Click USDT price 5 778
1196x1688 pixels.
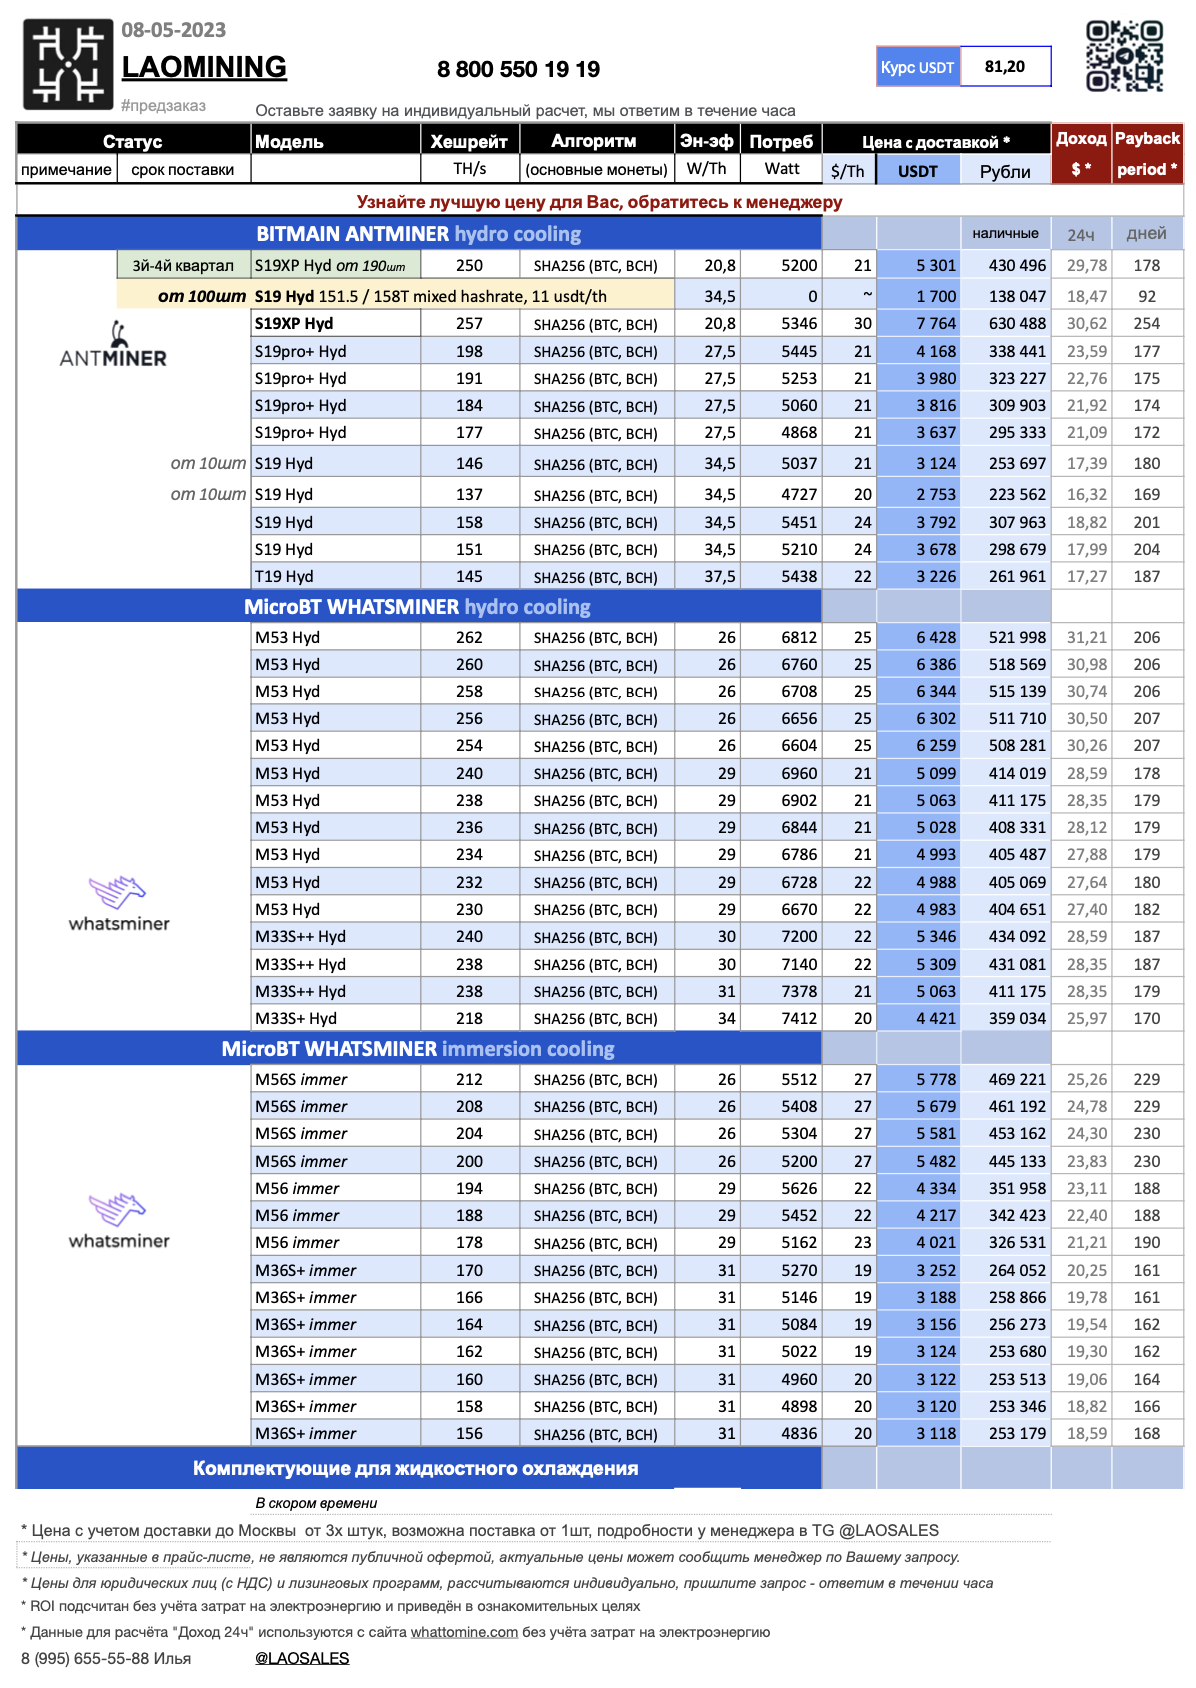[918, 1079]
